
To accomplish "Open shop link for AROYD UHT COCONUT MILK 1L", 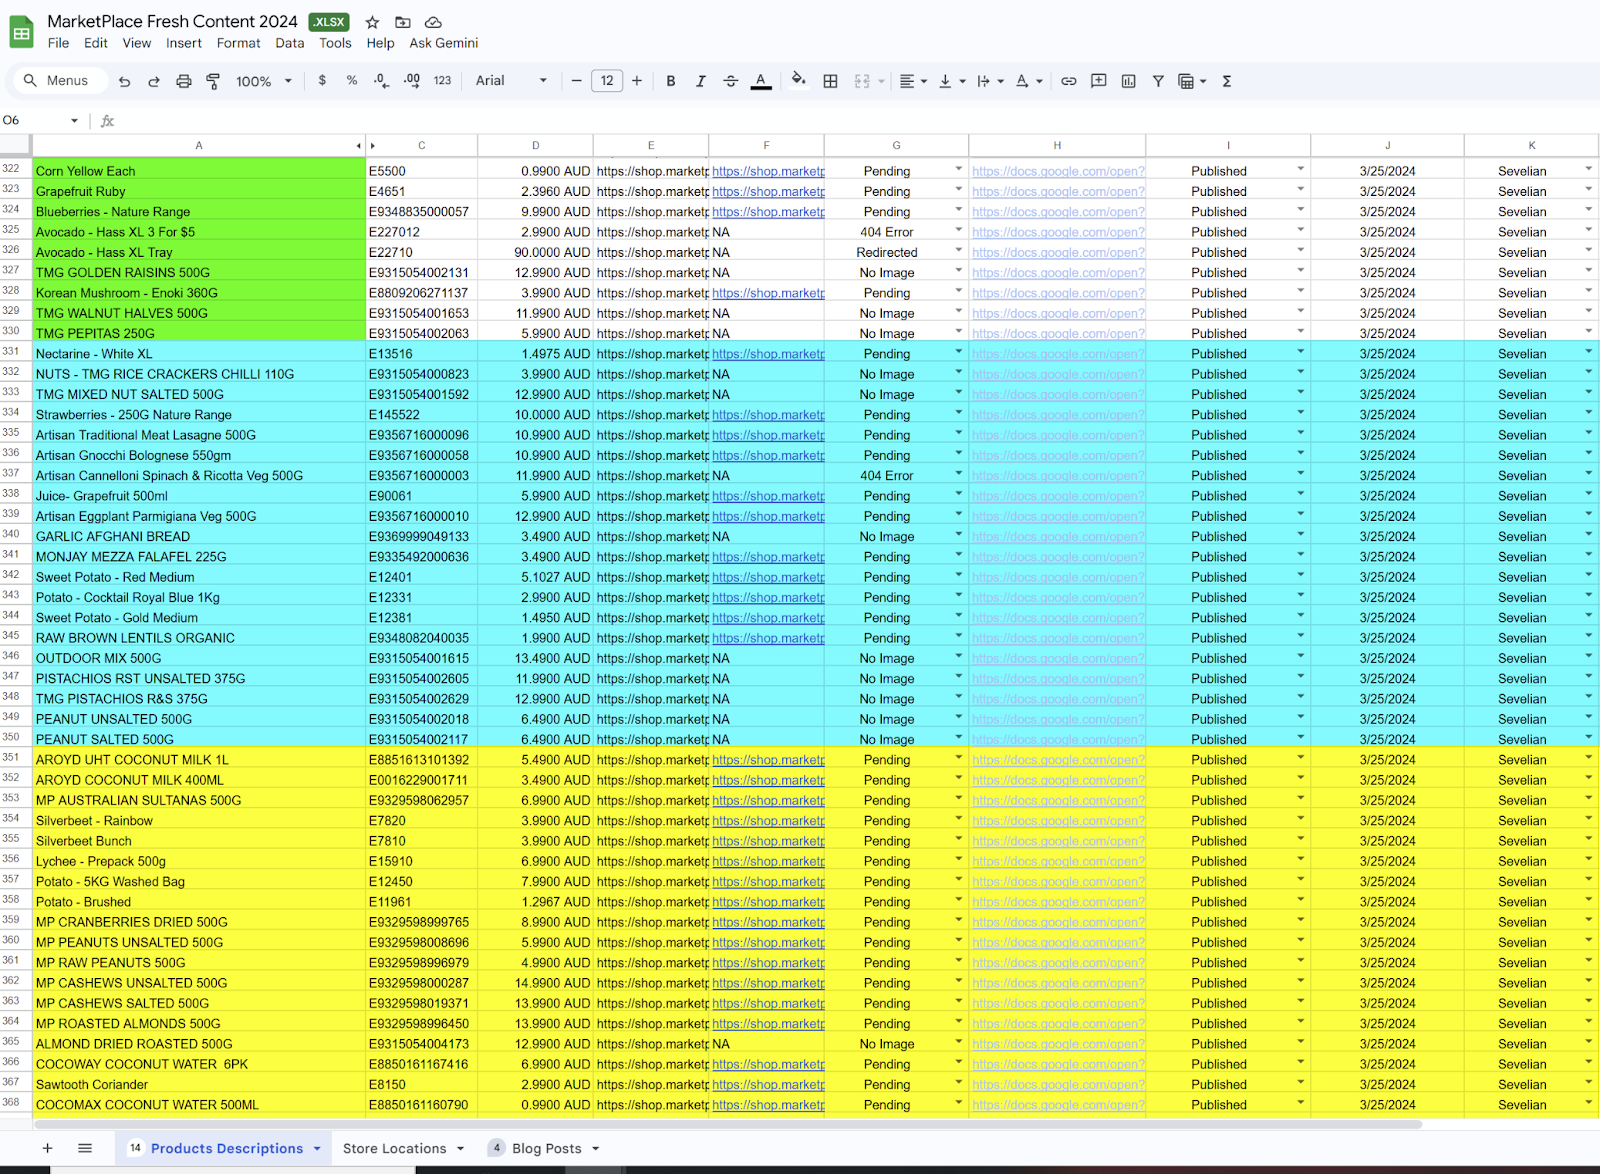I will click(x=768, y=760).
